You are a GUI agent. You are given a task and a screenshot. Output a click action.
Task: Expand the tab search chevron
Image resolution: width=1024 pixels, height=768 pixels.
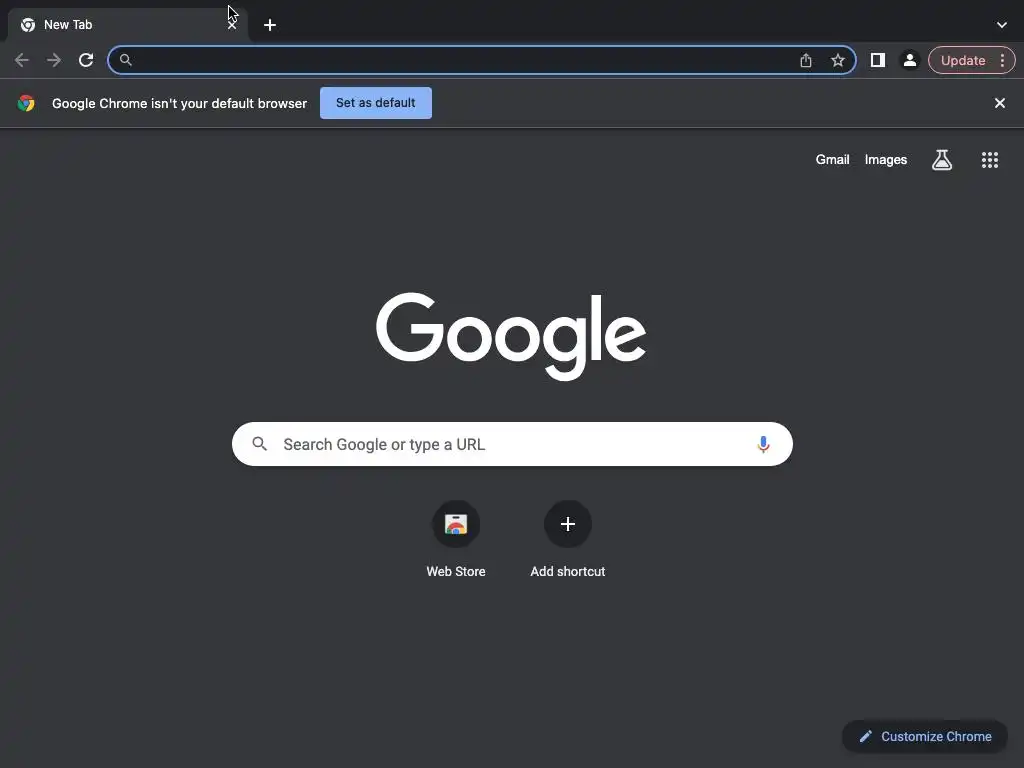click(1002, 25)
